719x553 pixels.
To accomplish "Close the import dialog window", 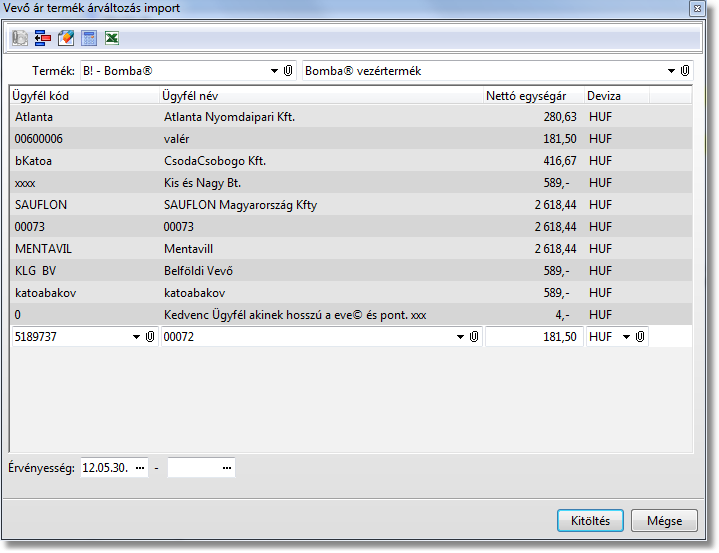I will (697, 8).
